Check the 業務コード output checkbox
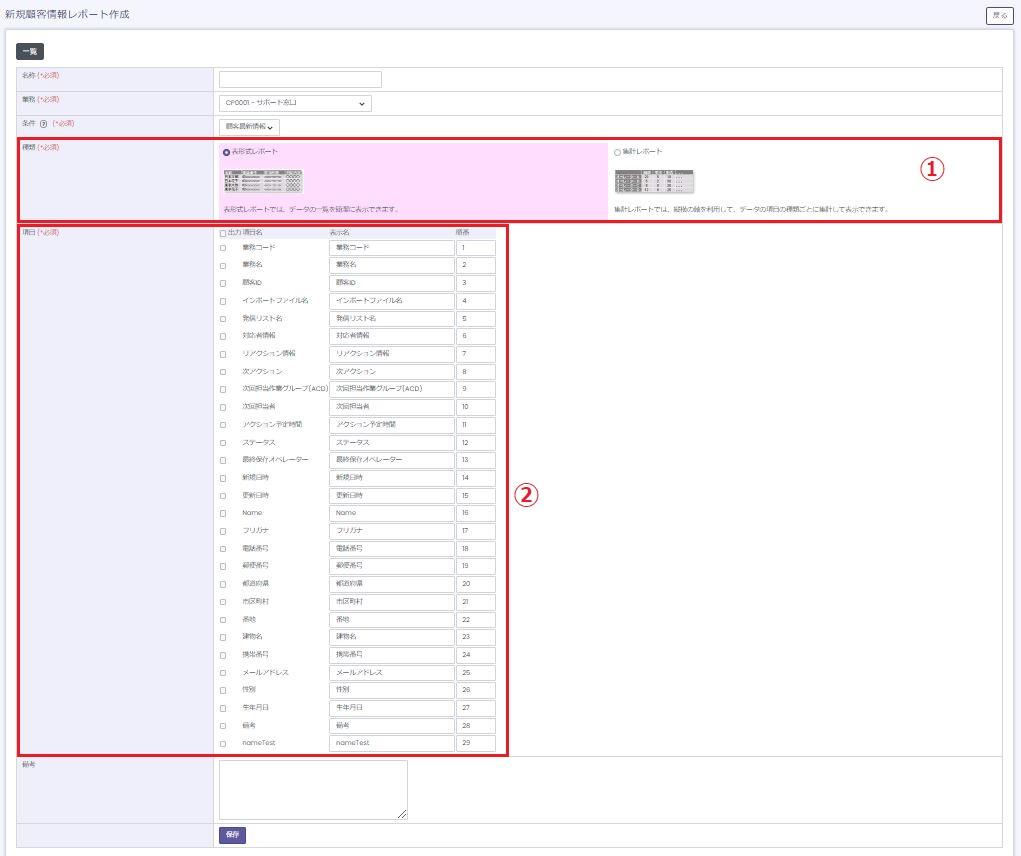Image resolution: width=1021 pixels, height=856 pixels. tap(223, 248)
